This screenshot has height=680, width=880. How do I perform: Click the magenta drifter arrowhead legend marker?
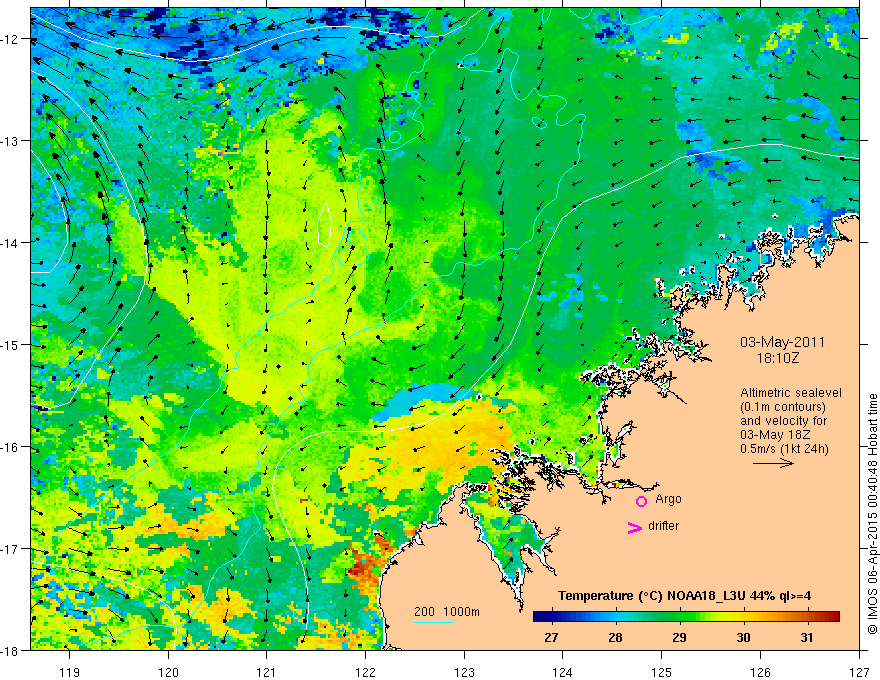635,527
